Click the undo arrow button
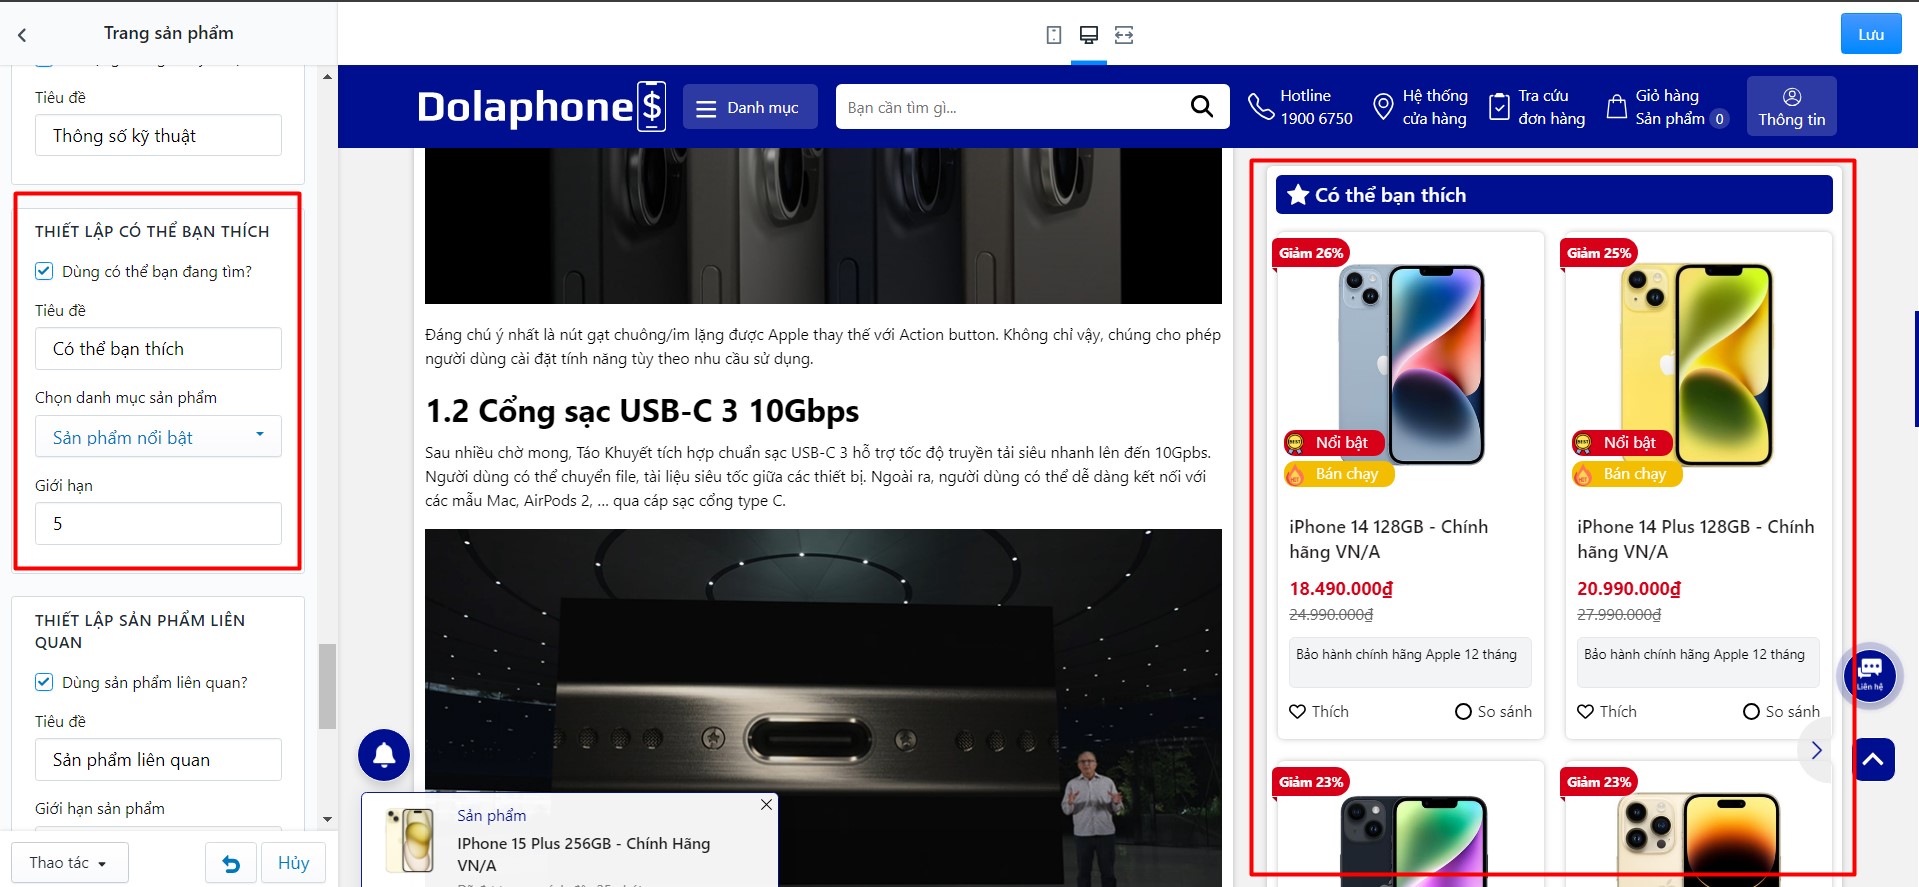The width and height of the screenshot is (1919, 887). (231, 863)
